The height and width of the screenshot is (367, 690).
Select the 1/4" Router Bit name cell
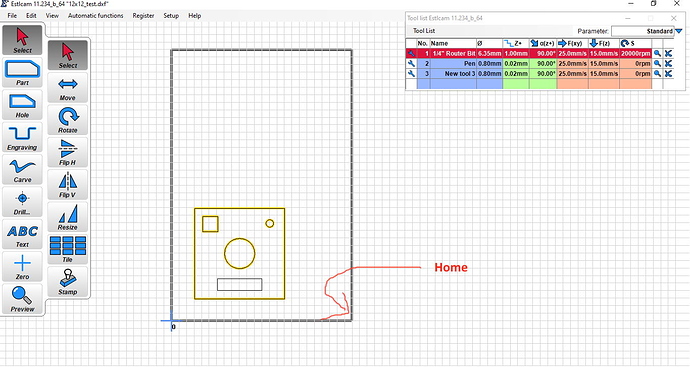(453, 53)
